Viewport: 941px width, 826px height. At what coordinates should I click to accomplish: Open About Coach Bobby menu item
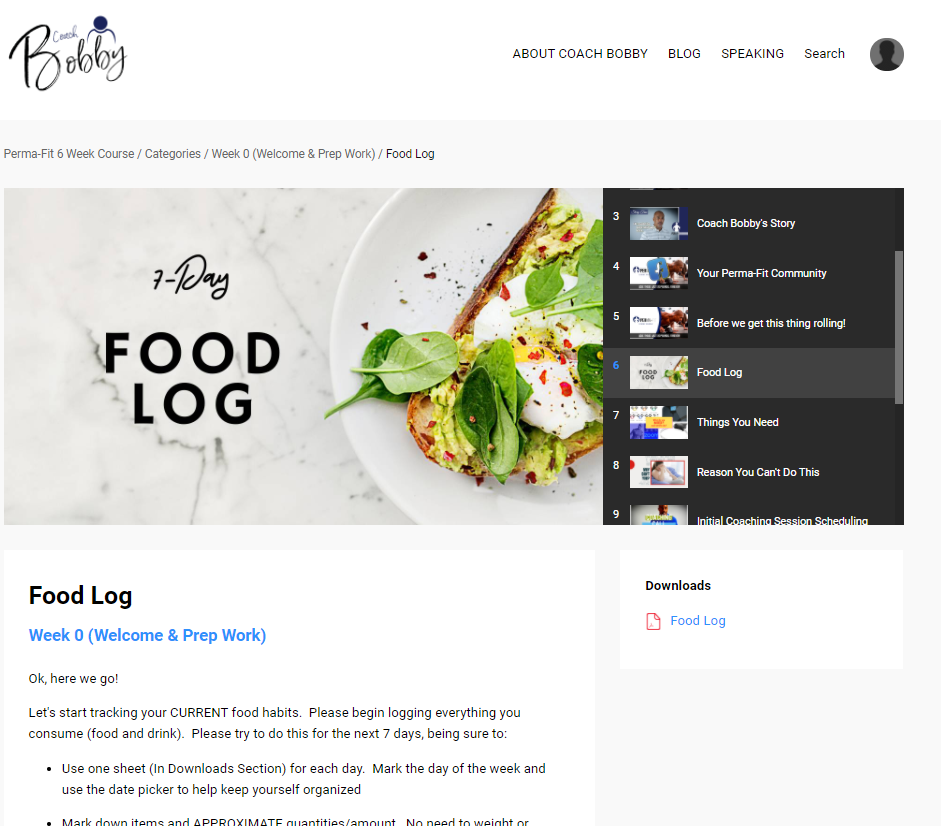tap(580, 53)
